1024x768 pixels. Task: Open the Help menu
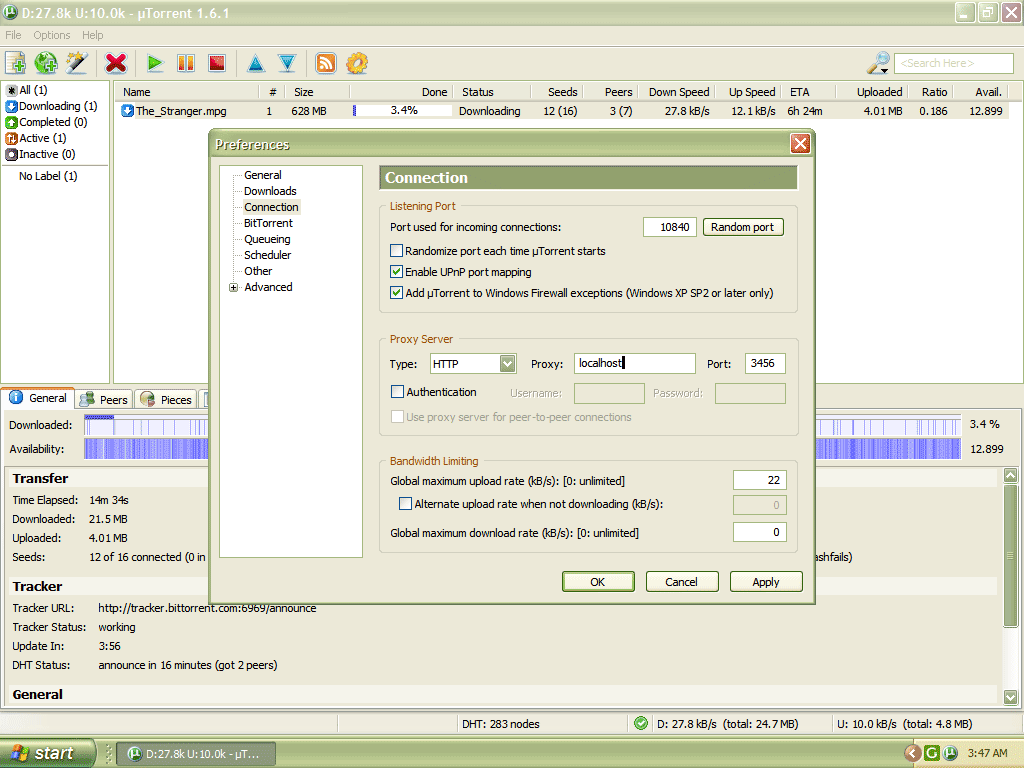click(x=93, y=35)
